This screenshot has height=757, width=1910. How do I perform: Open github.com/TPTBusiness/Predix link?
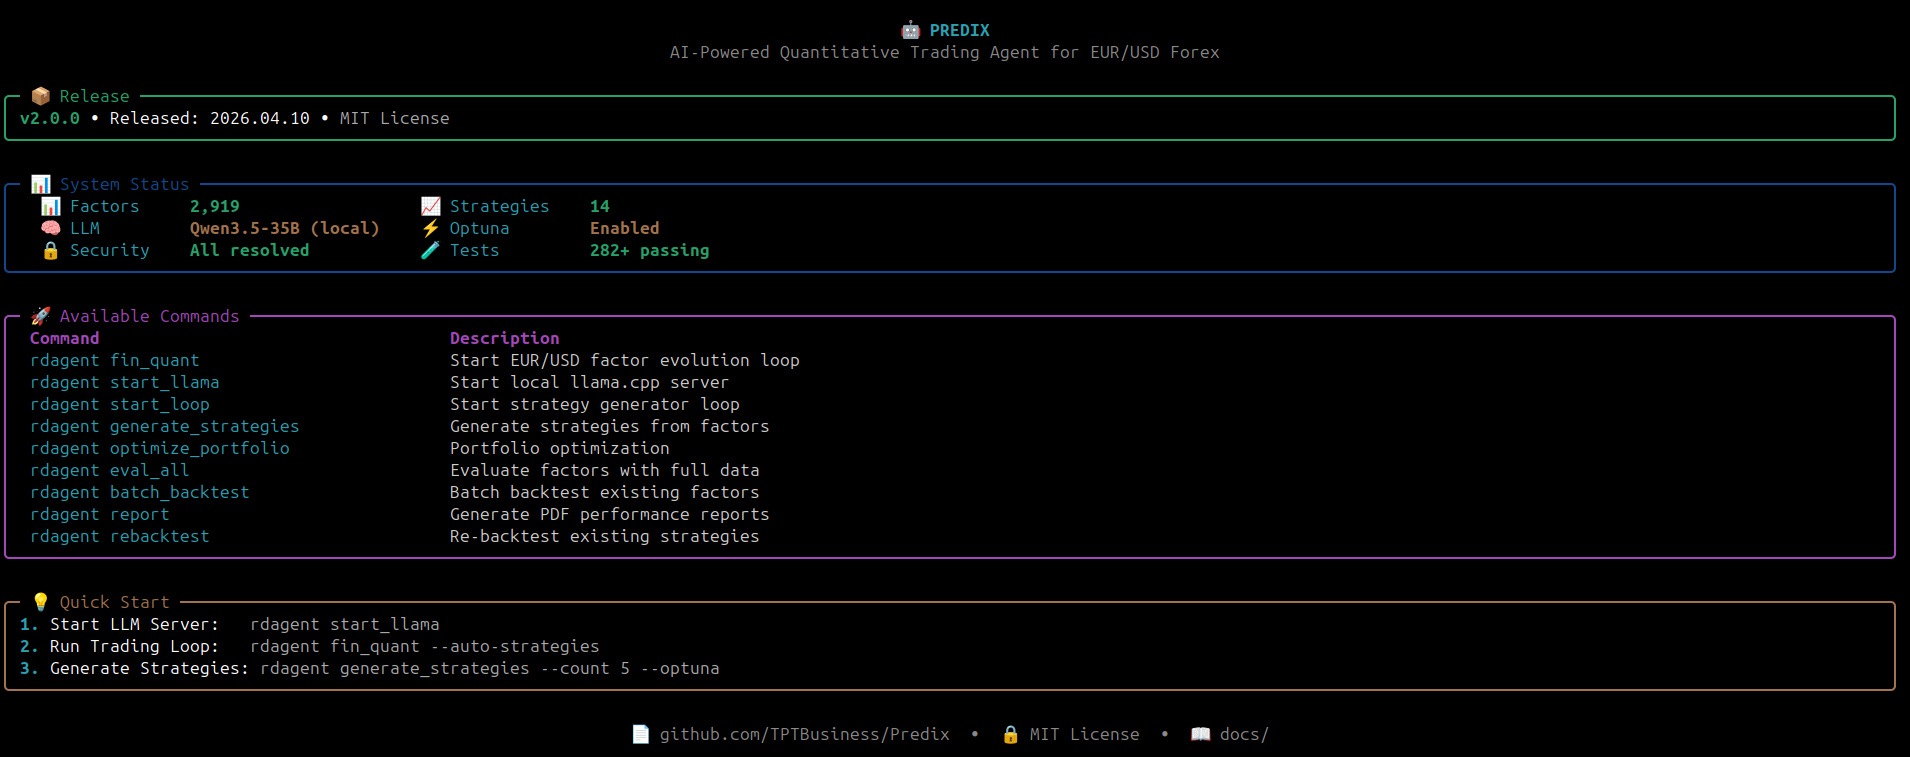coord(804,734)
